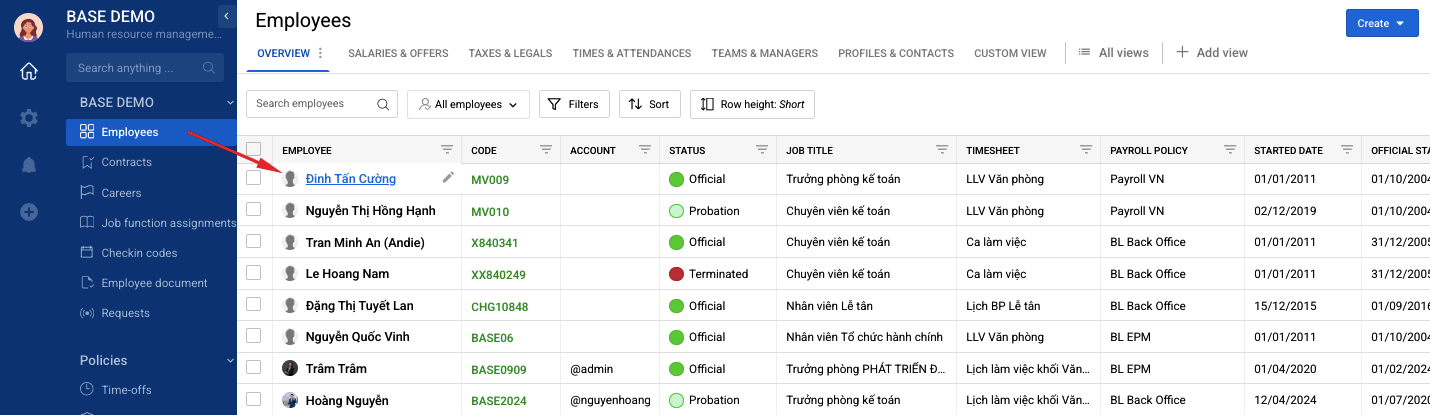
Task: Click the Hoàng Nguyễn avatar photo
Action: coord(290,400)
